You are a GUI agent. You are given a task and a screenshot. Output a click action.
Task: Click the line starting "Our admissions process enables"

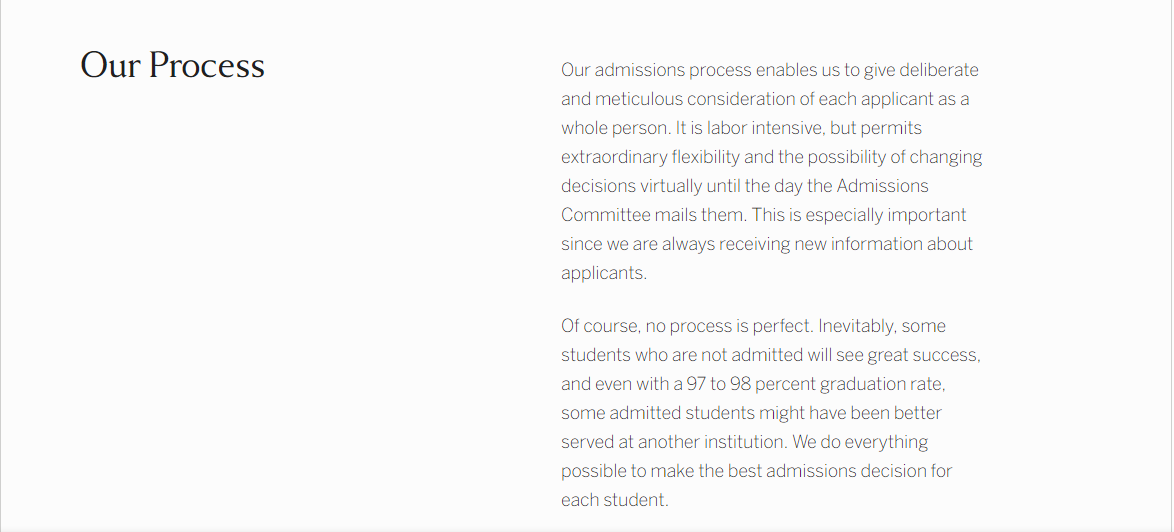click(x=770, y=70)
